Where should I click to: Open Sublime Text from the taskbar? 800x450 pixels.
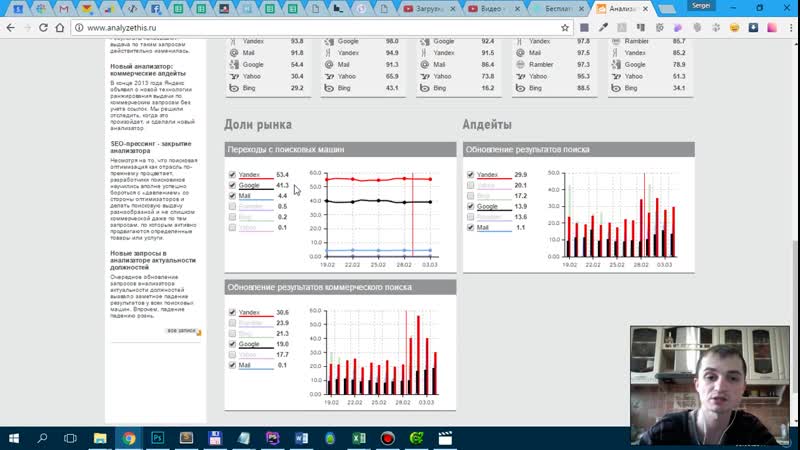point(186,438)
